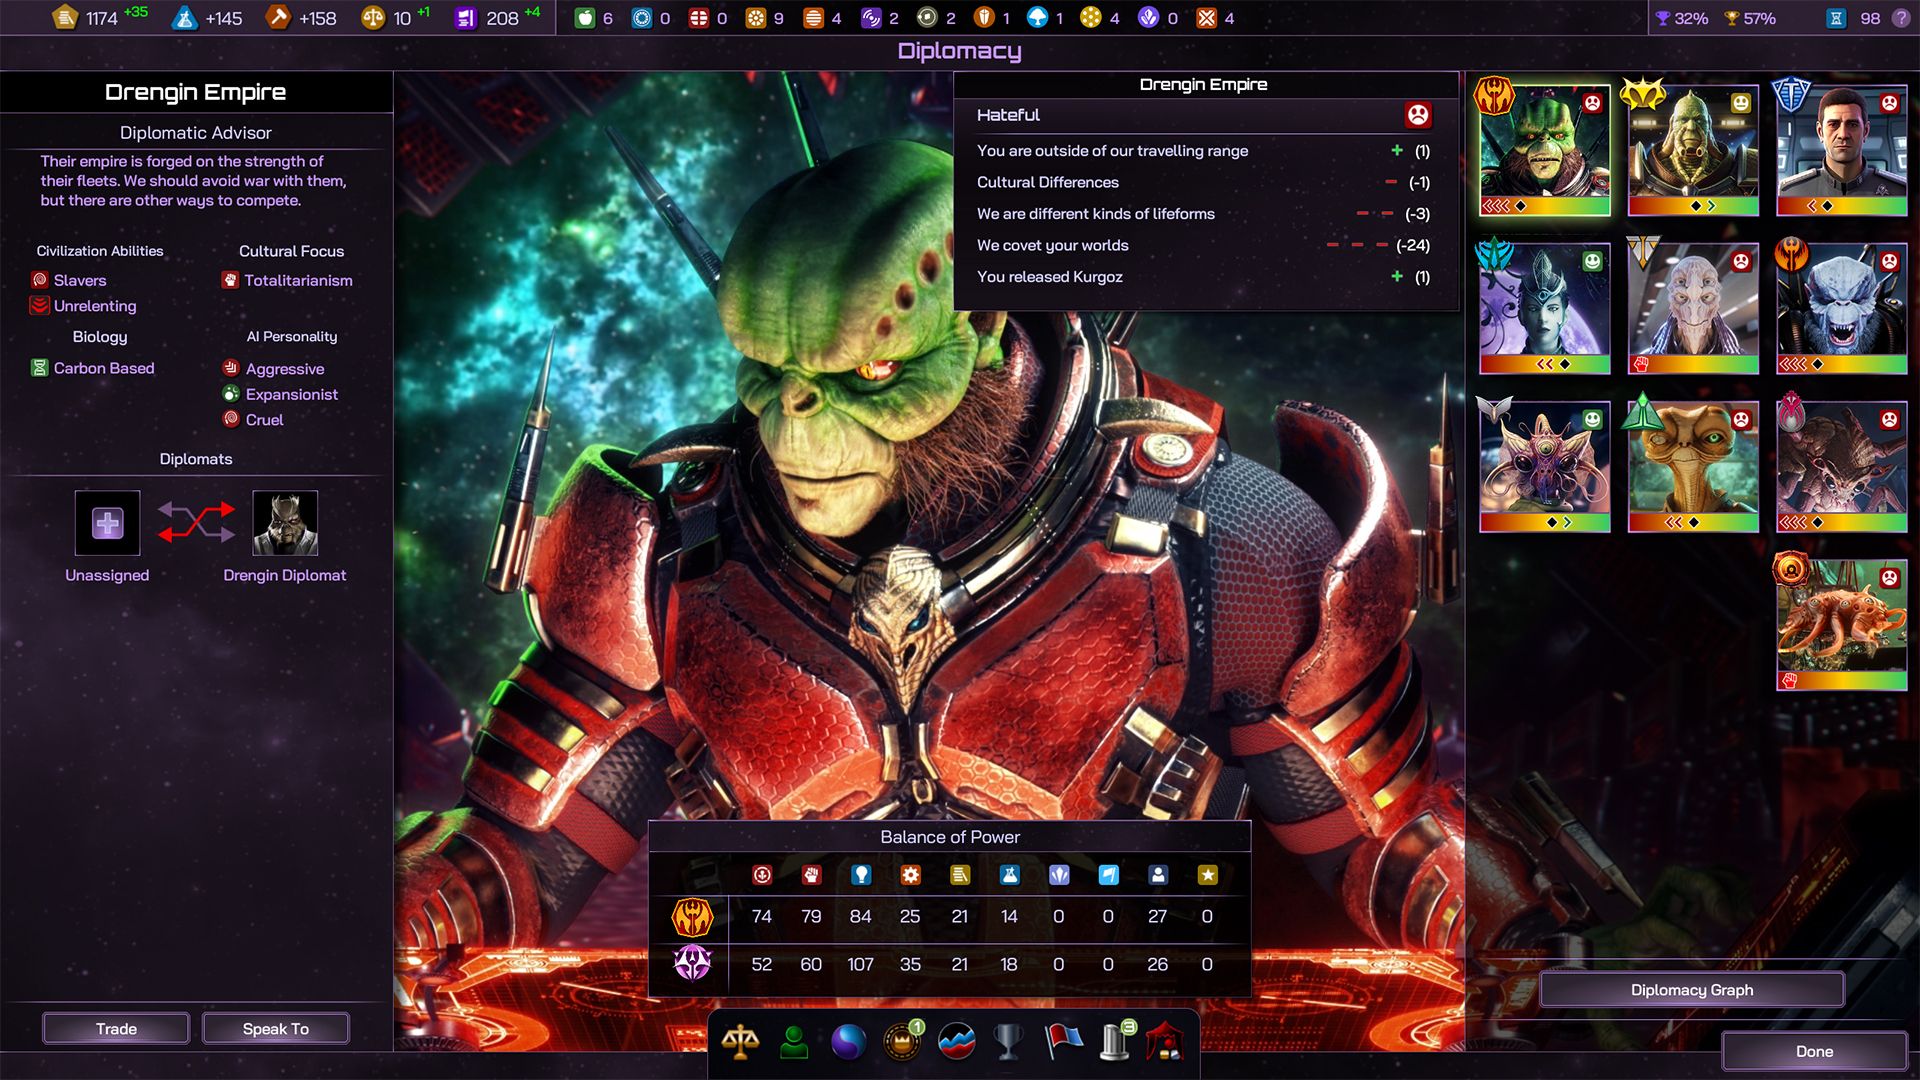
Task: Click the purple-blue yin-yang sphere icon
Action: pos(848,1042)
